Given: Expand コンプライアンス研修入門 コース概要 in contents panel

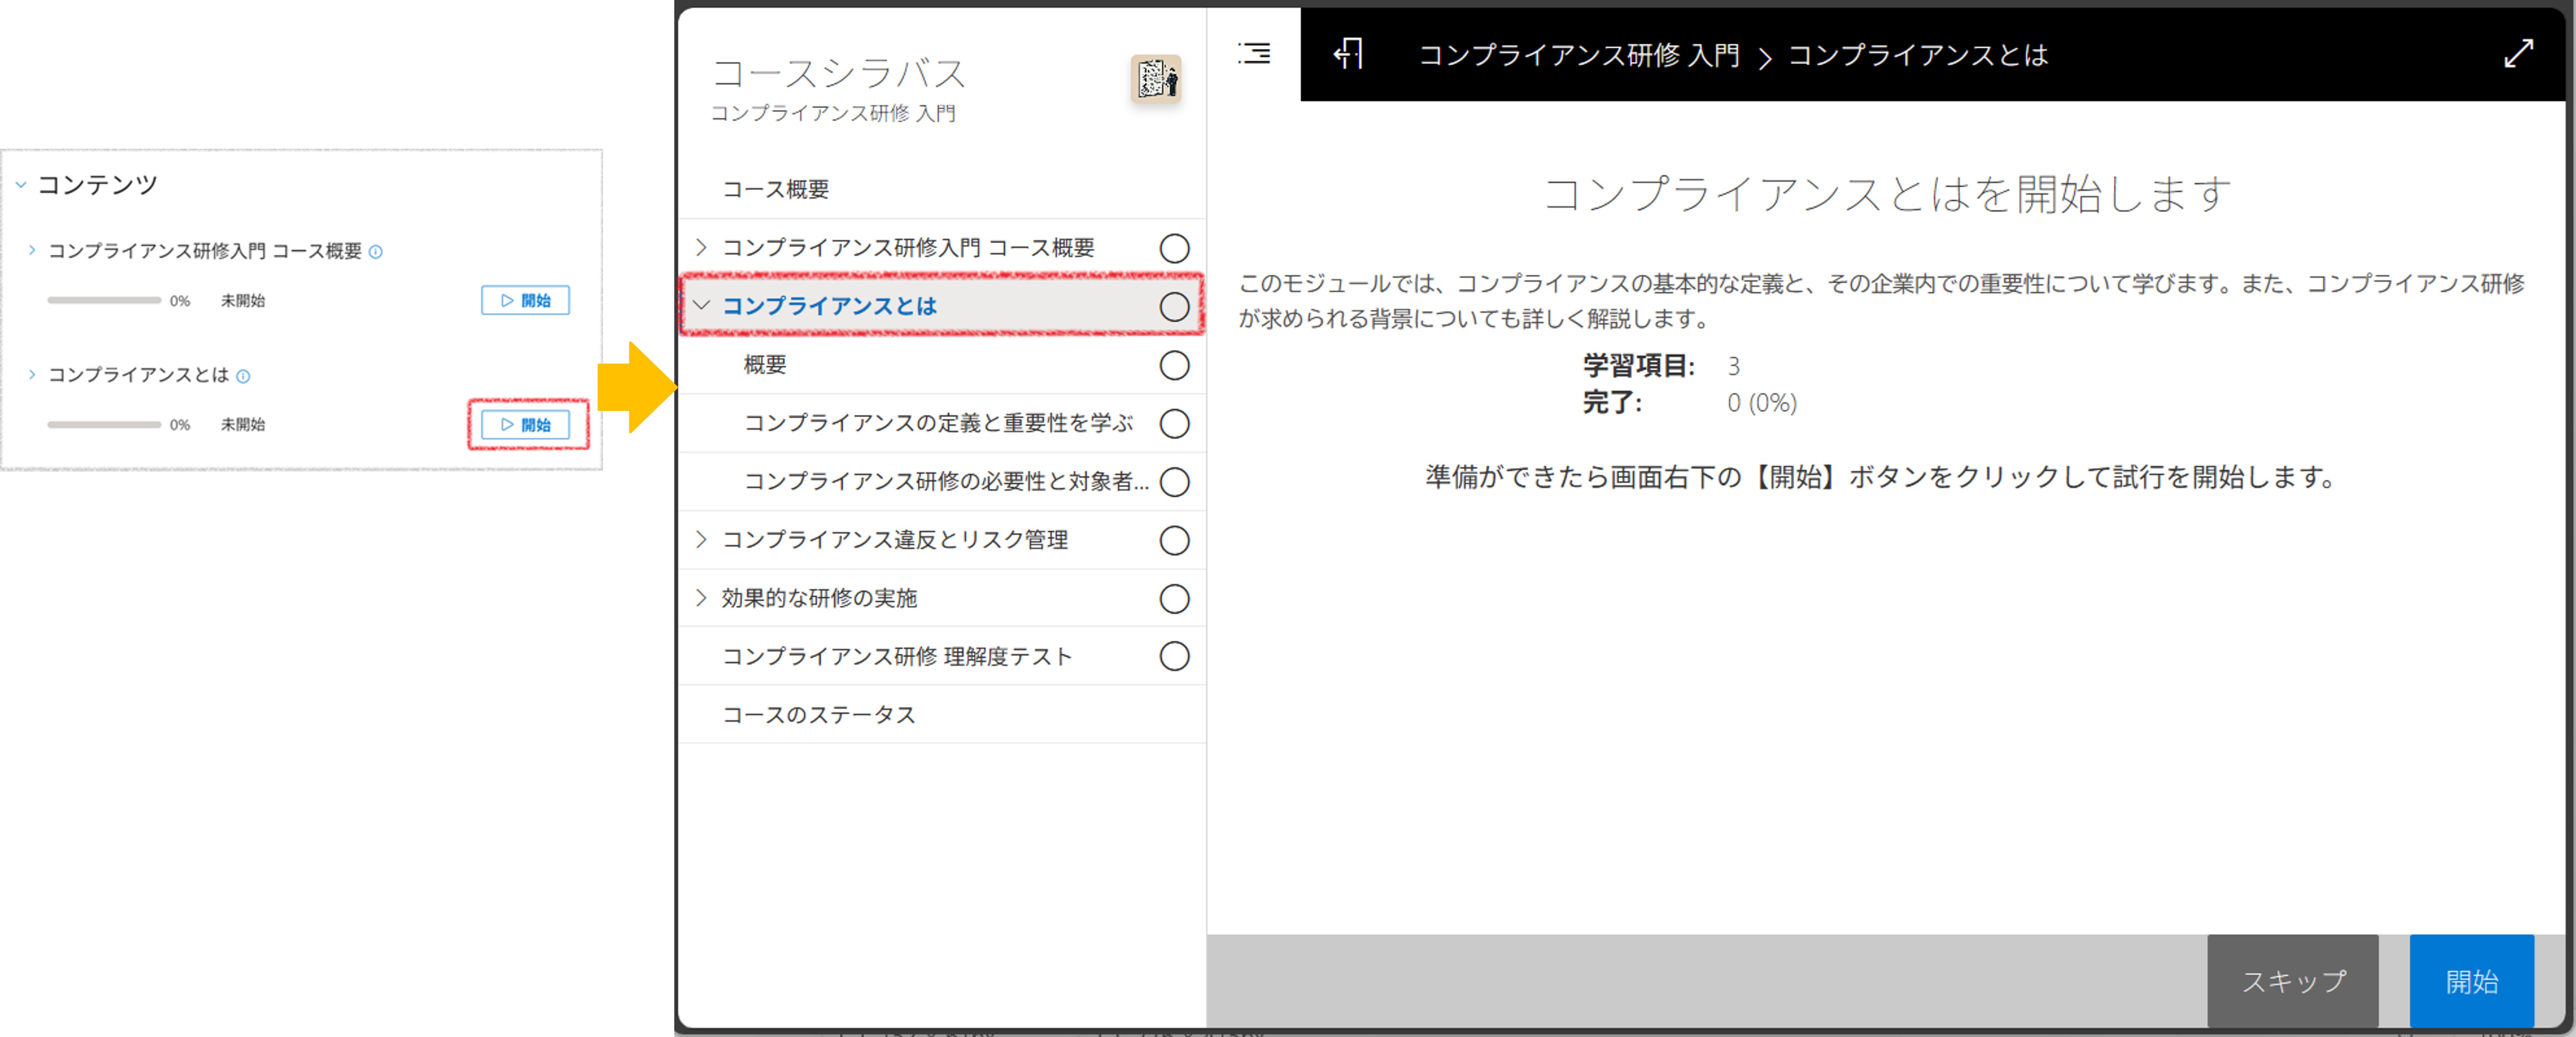Looking at the screenshot, I should tap(32, 250).
